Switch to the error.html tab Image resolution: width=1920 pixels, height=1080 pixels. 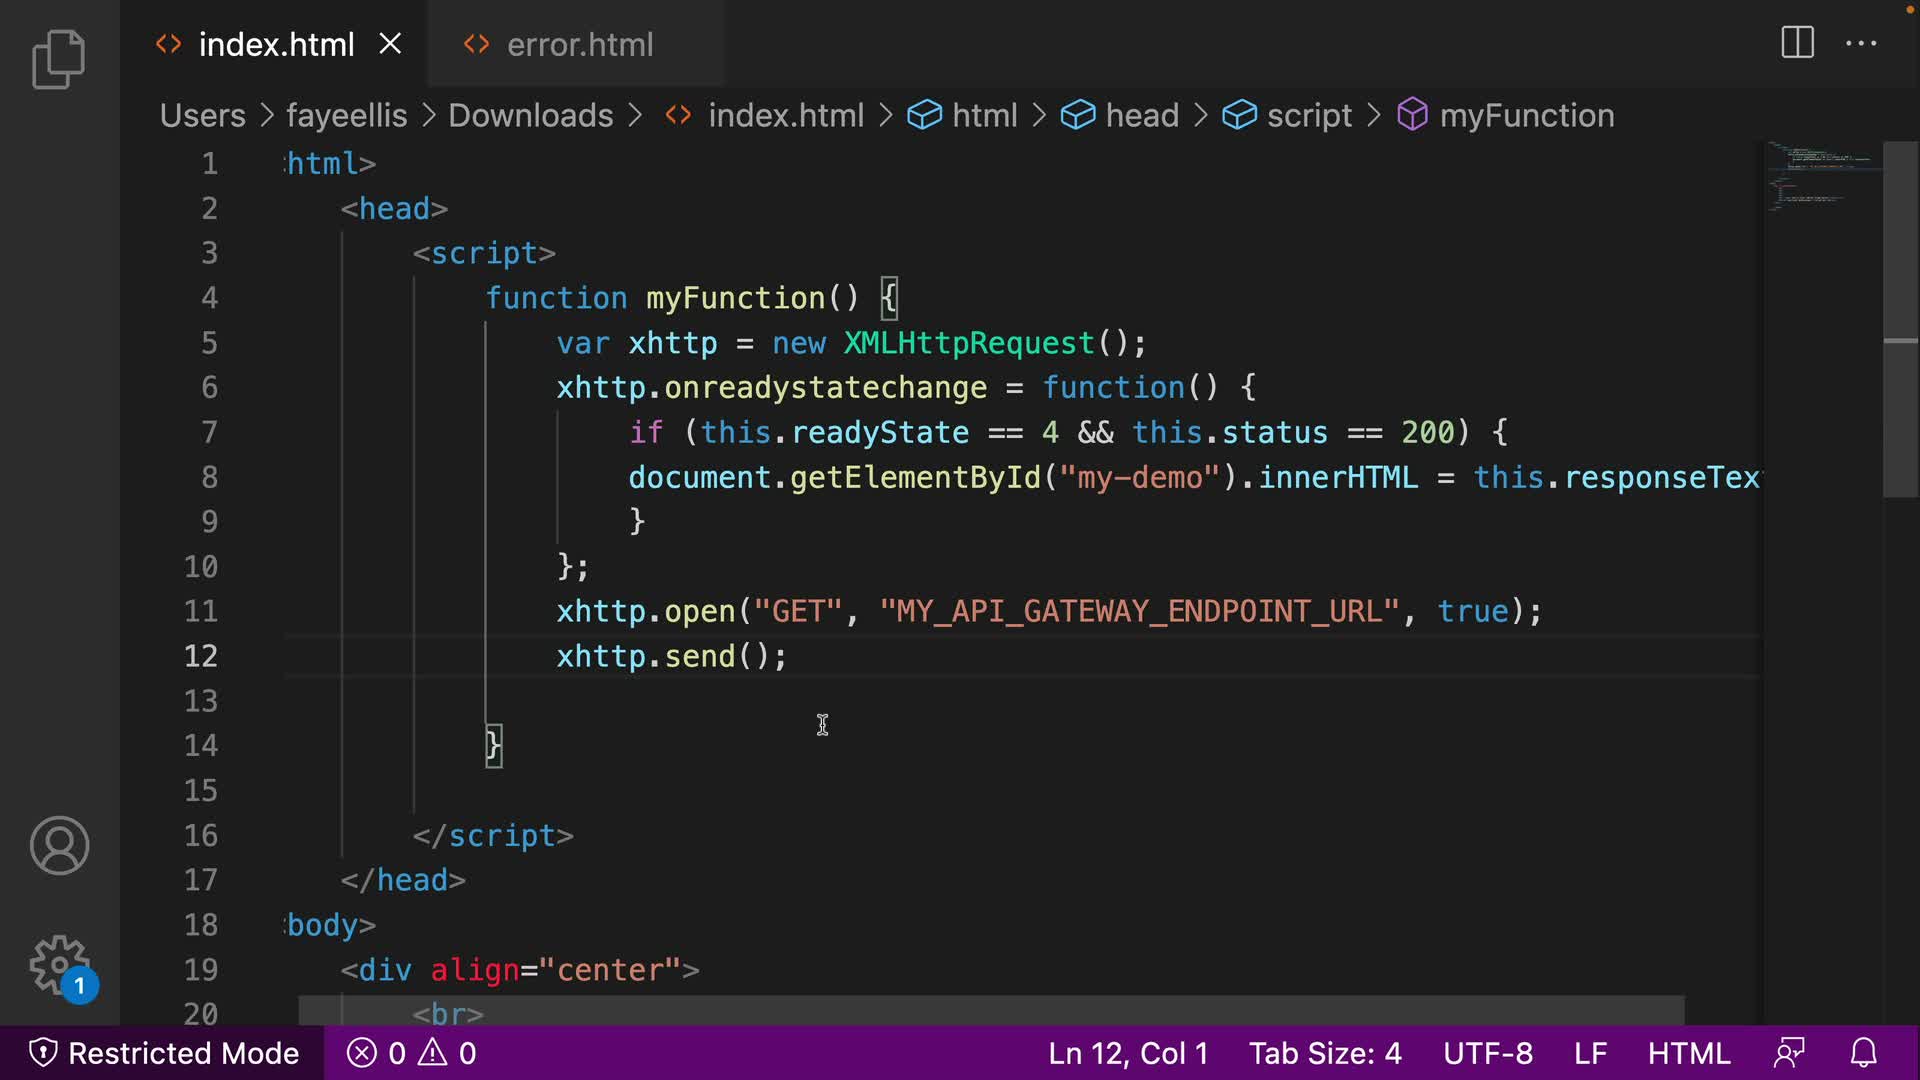click(579, 45)
